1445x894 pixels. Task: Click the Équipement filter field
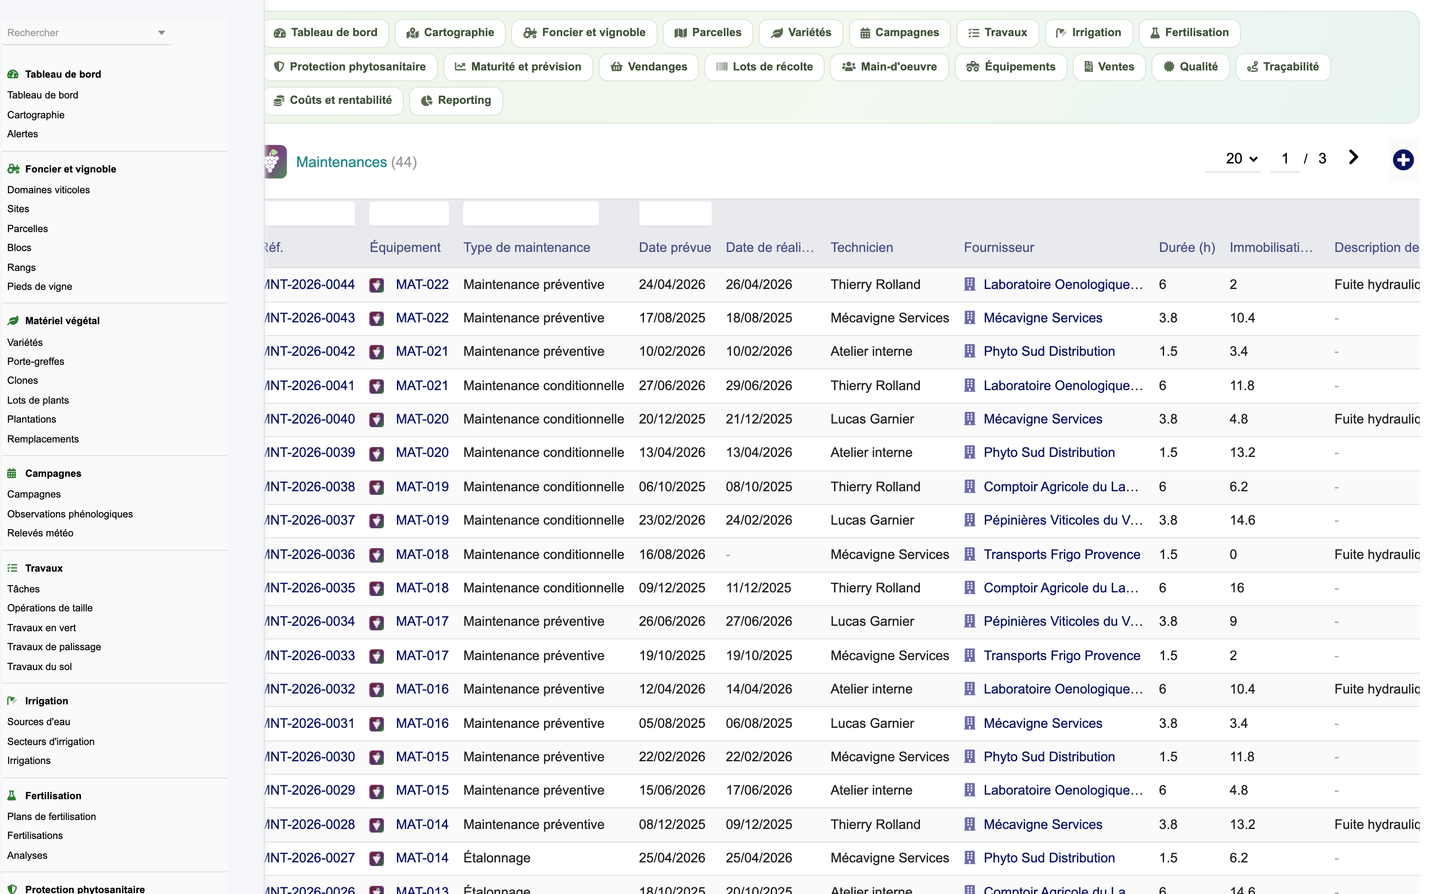409,213
